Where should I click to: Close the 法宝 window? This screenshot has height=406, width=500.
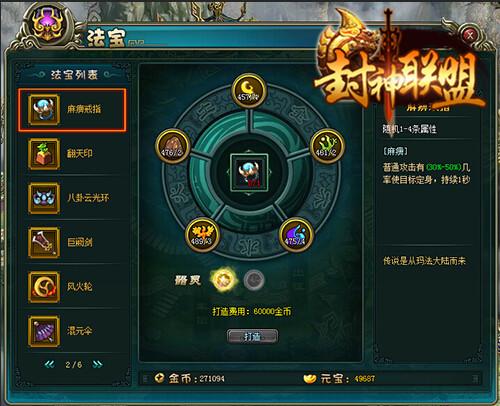470,35
